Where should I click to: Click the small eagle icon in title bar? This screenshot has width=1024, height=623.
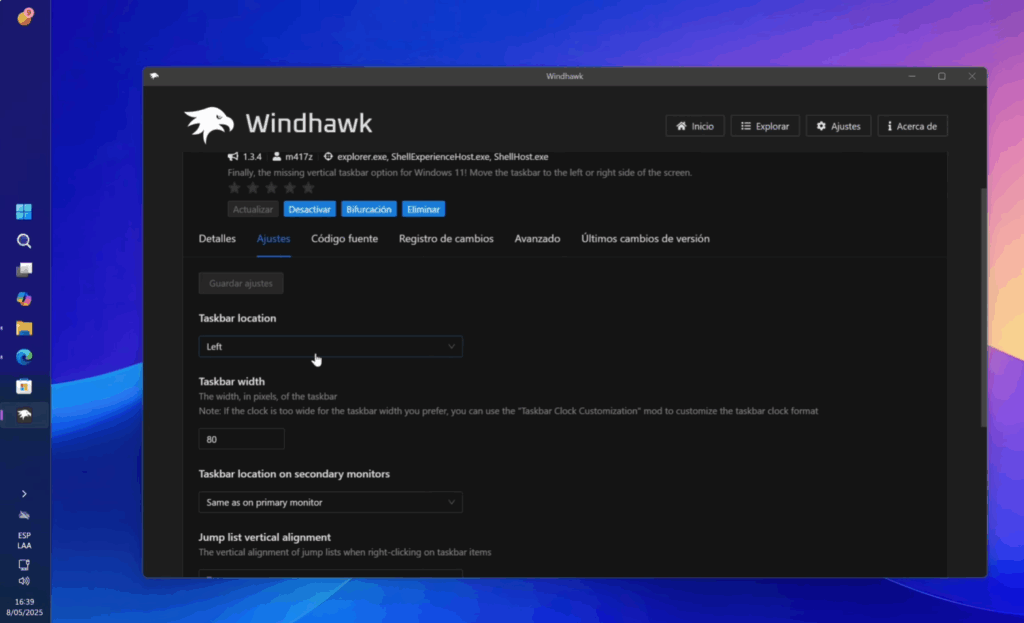154,76
